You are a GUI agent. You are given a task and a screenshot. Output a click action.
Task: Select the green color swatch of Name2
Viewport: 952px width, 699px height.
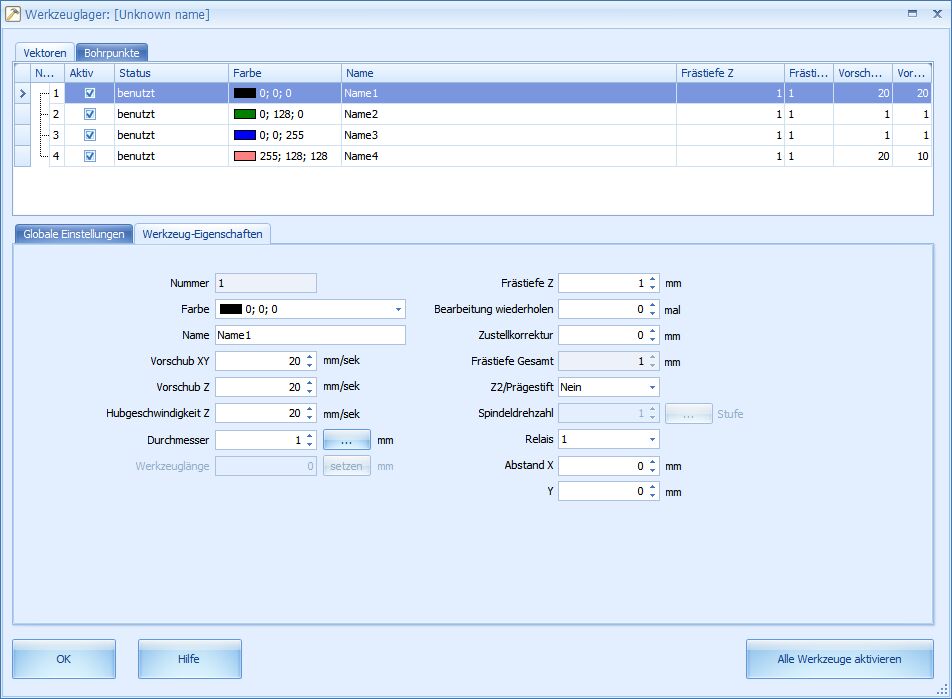(245, 114)
